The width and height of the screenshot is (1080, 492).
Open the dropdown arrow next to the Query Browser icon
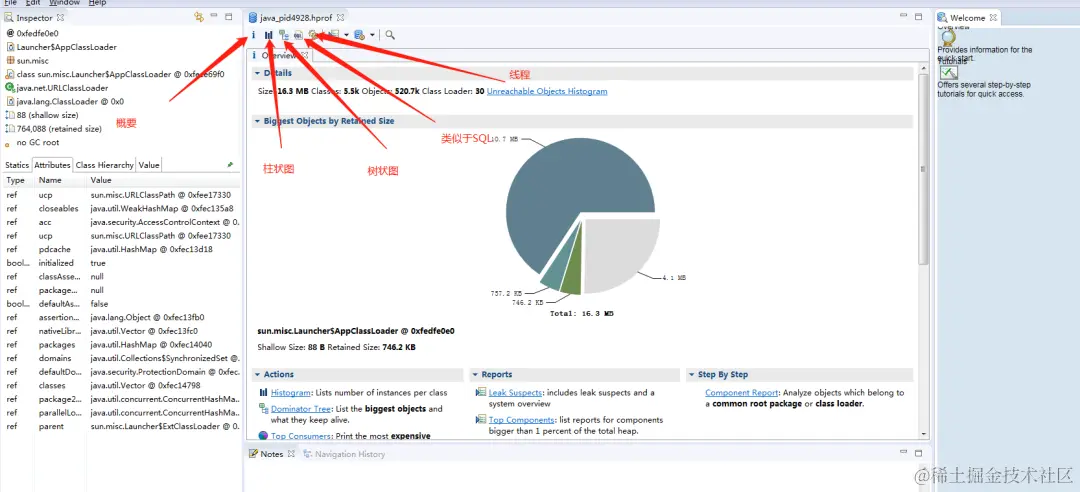pyautogui.click(x=372, y=34)
